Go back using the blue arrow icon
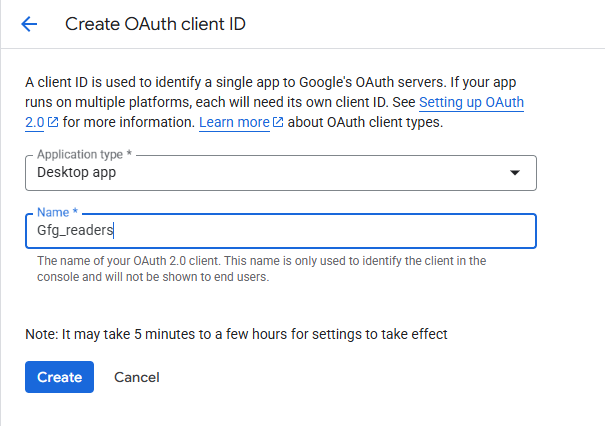The height and width of the screenshot is (426, 605). tap(29, 24)
